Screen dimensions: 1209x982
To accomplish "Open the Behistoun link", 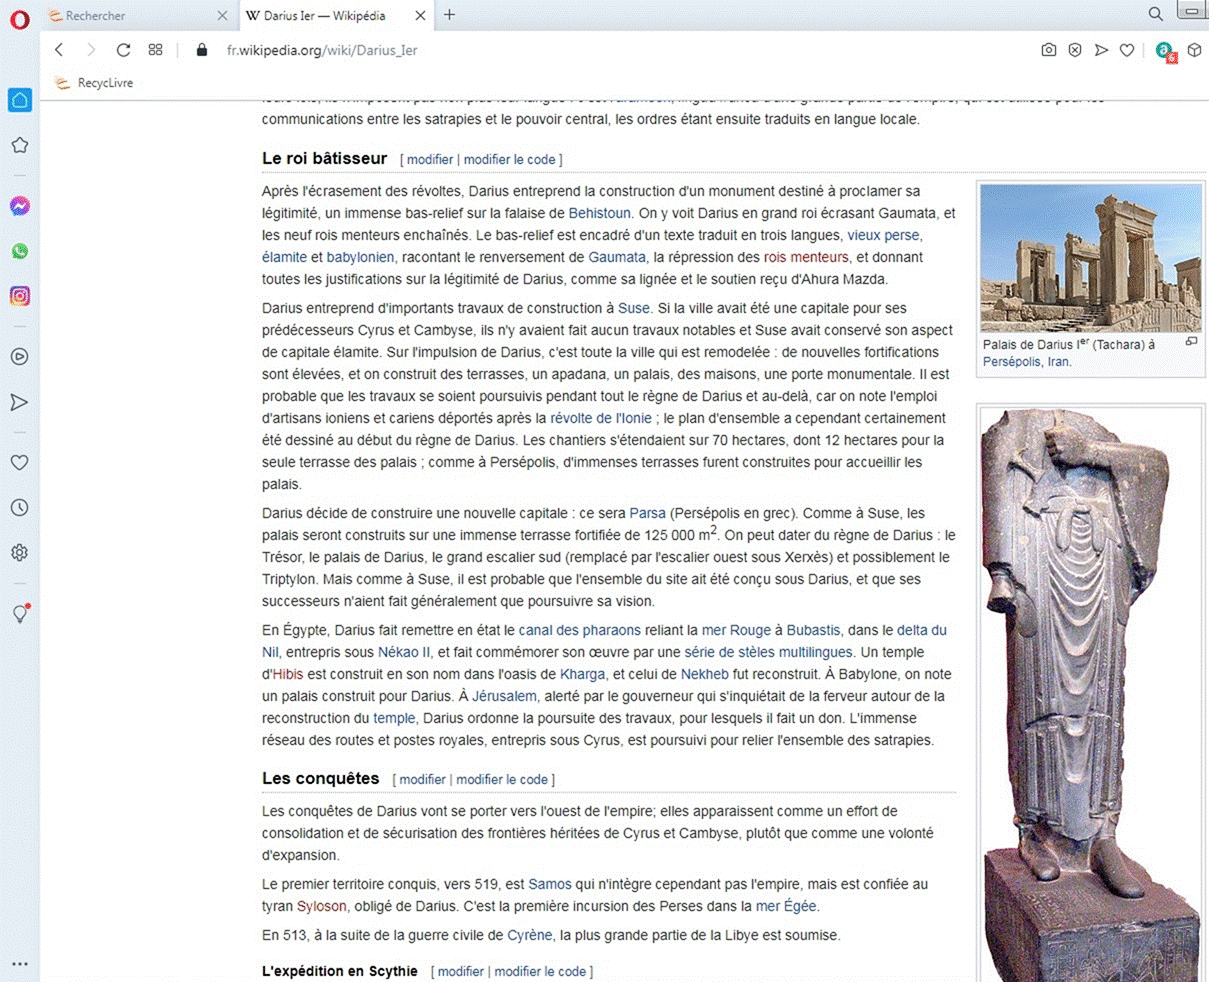I will click(600, 213).
